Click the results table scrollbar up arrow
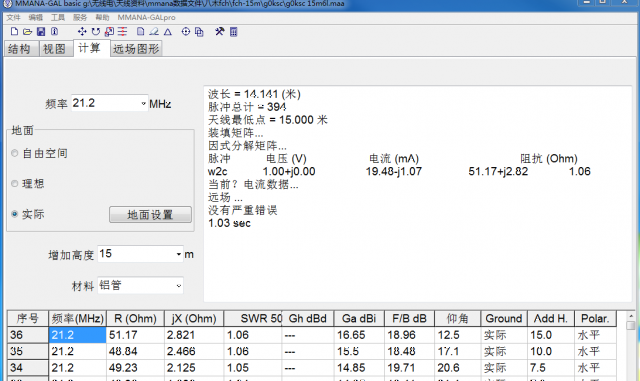The width and height of the screenshot is (640, 381). pyautogui.click(x=631, y=316)
